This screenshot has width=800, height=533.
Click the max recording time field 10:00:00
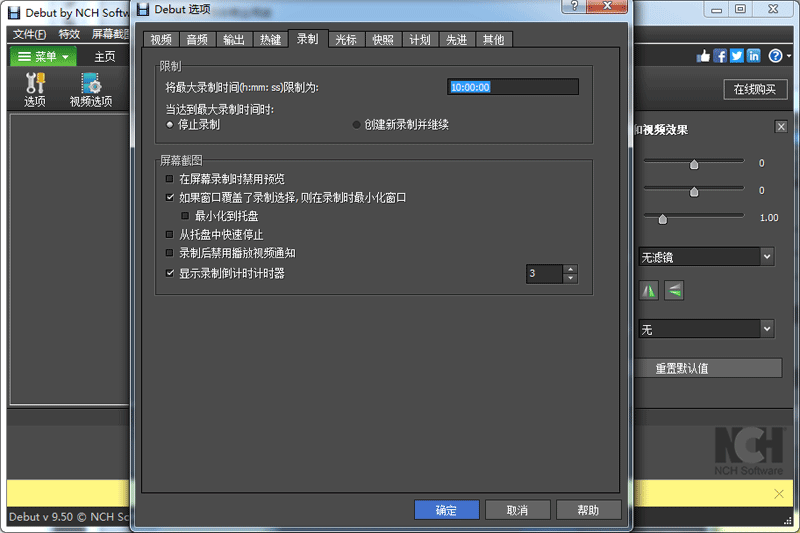(x=513, y=87)
